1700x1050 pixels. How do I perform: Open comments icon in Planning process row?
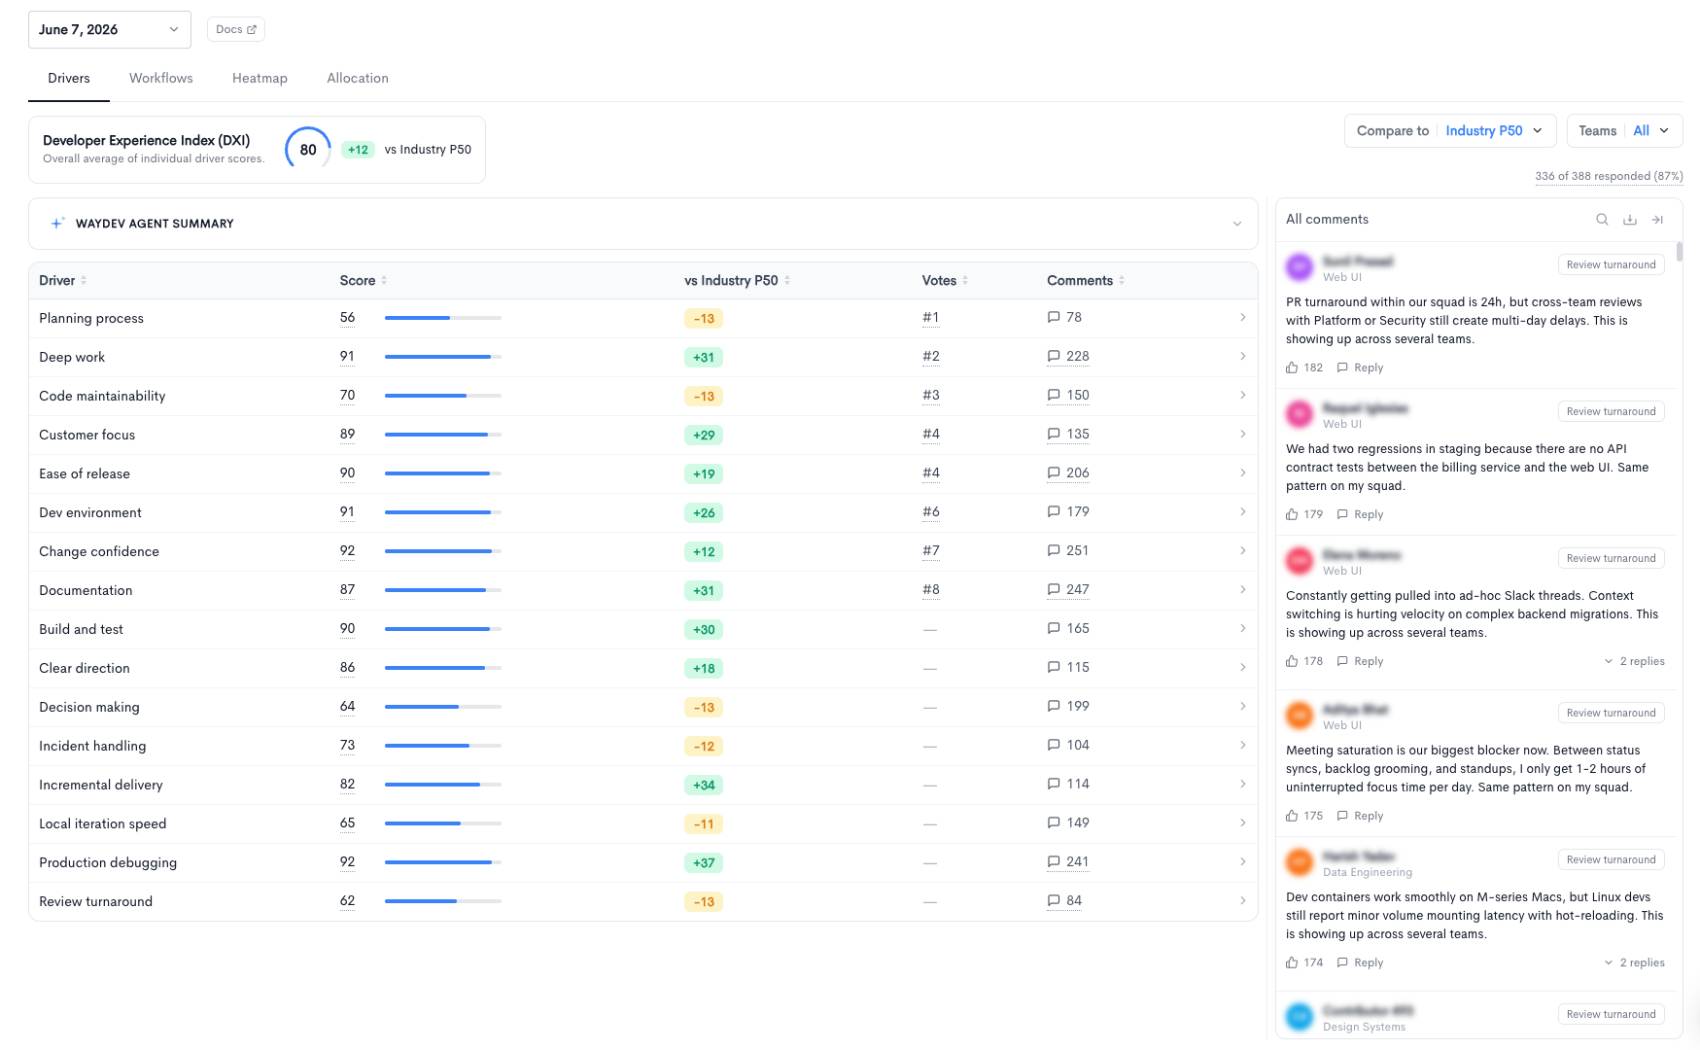pyautogui.click(x=1053, y=317)
